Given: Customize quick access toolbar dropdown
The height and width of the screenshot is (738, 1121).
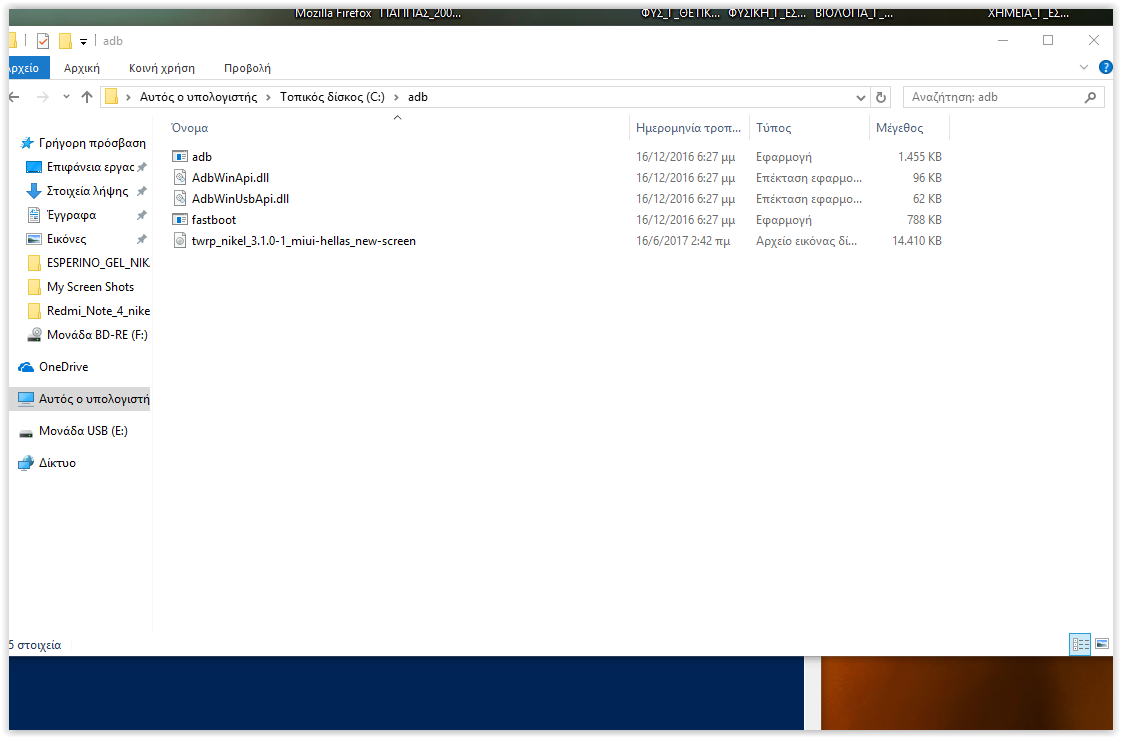Looking at the screenshot, I should pyautogui.click(x=84, y=41).
